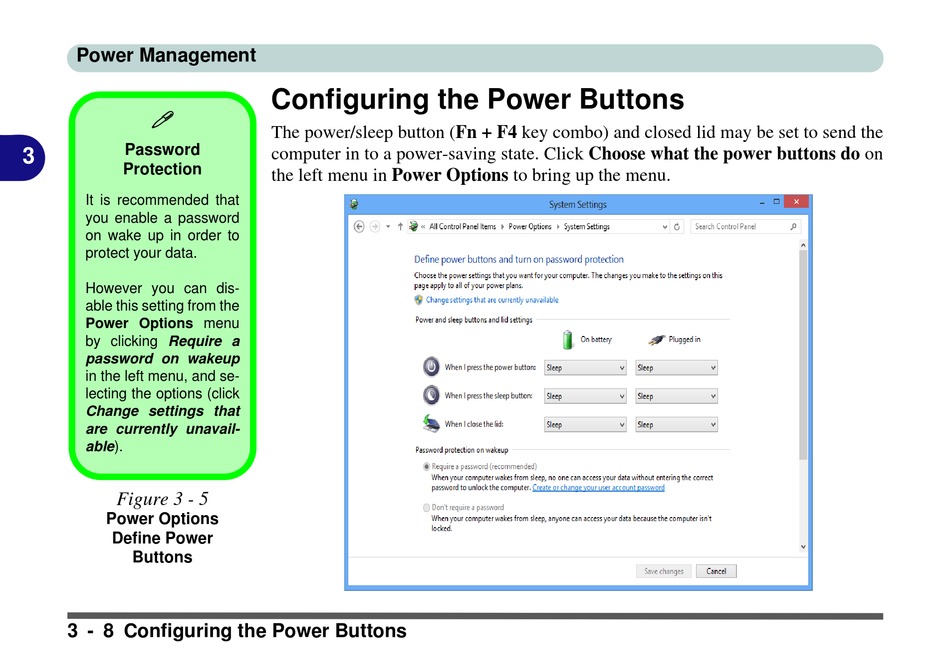950x669 pixels.
Task: Click the power button icon
Action: click(431, 367)
